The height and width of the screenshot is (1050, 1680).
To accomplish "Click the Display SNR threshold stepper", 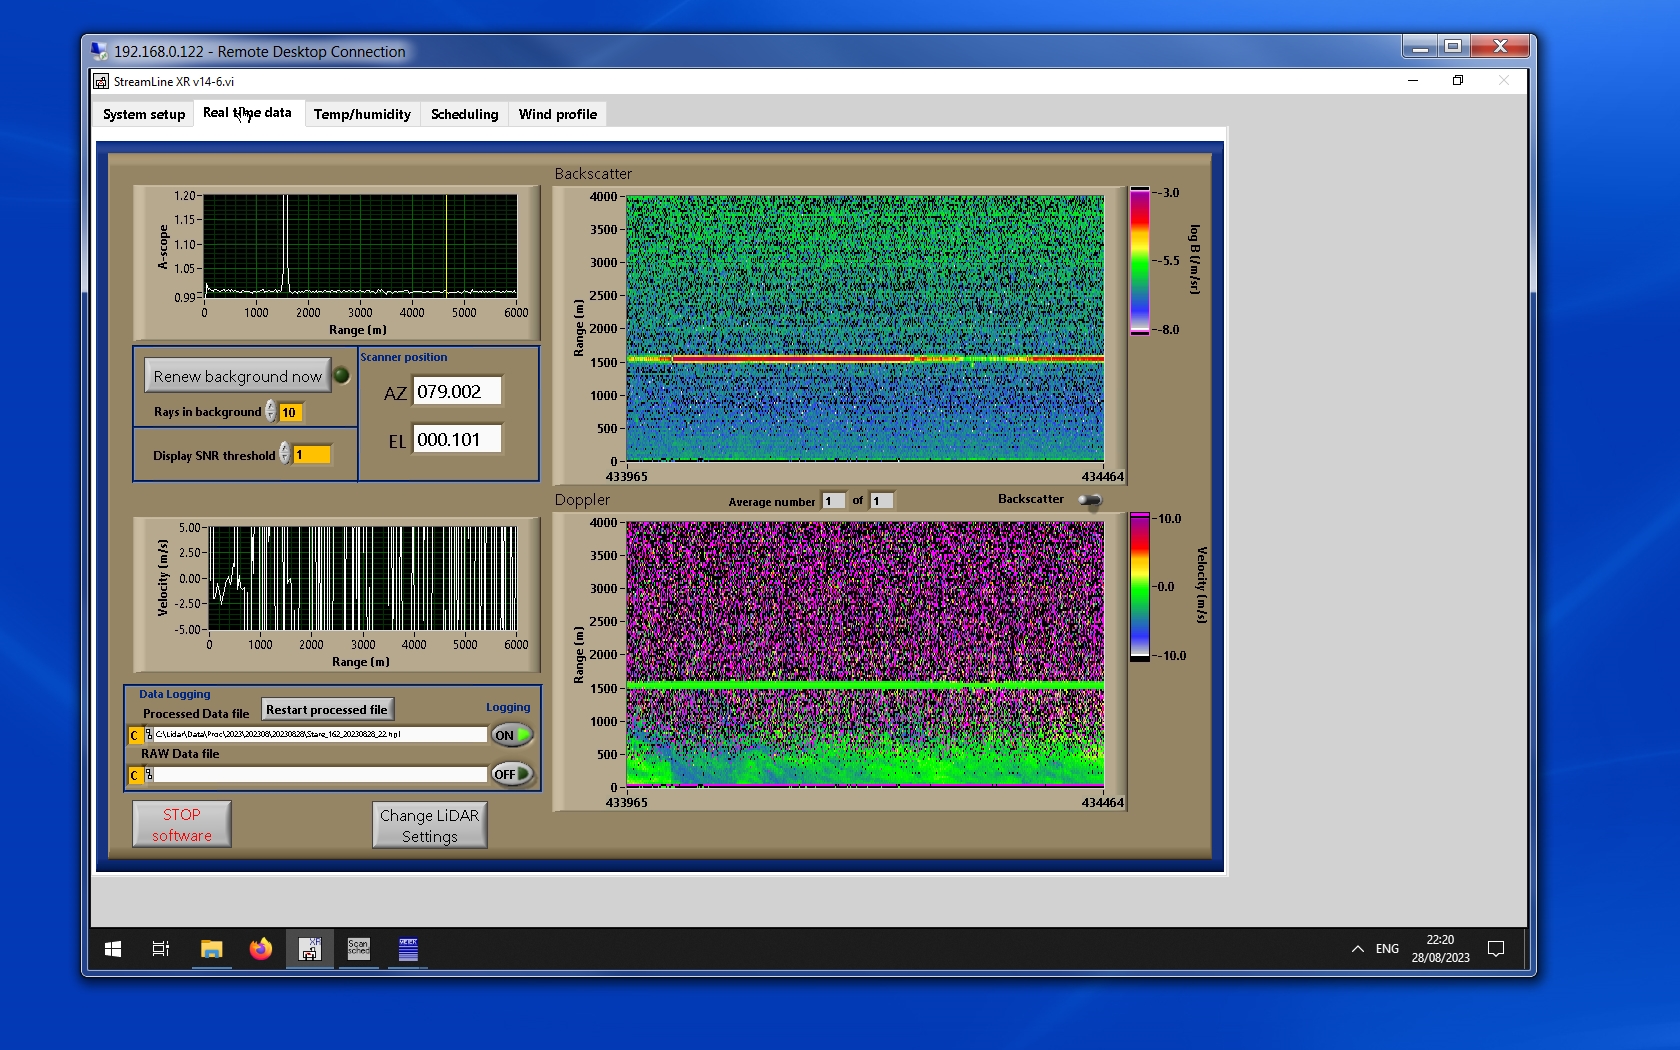I will [x=285, y=455].
